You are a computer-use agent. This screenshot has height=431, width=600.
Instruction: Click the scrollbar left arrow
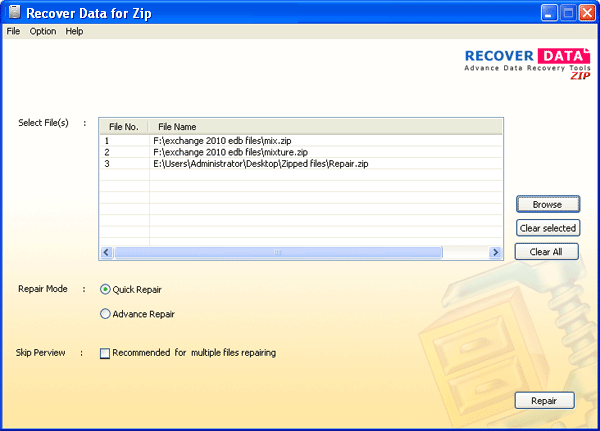106,253
